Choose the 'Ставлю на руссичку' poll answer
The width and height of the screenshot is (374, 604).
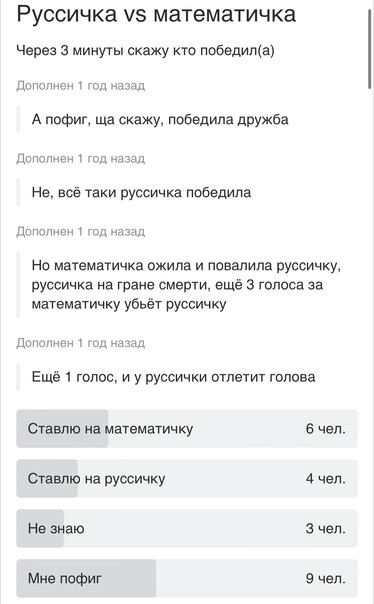(x=187, y=478)
